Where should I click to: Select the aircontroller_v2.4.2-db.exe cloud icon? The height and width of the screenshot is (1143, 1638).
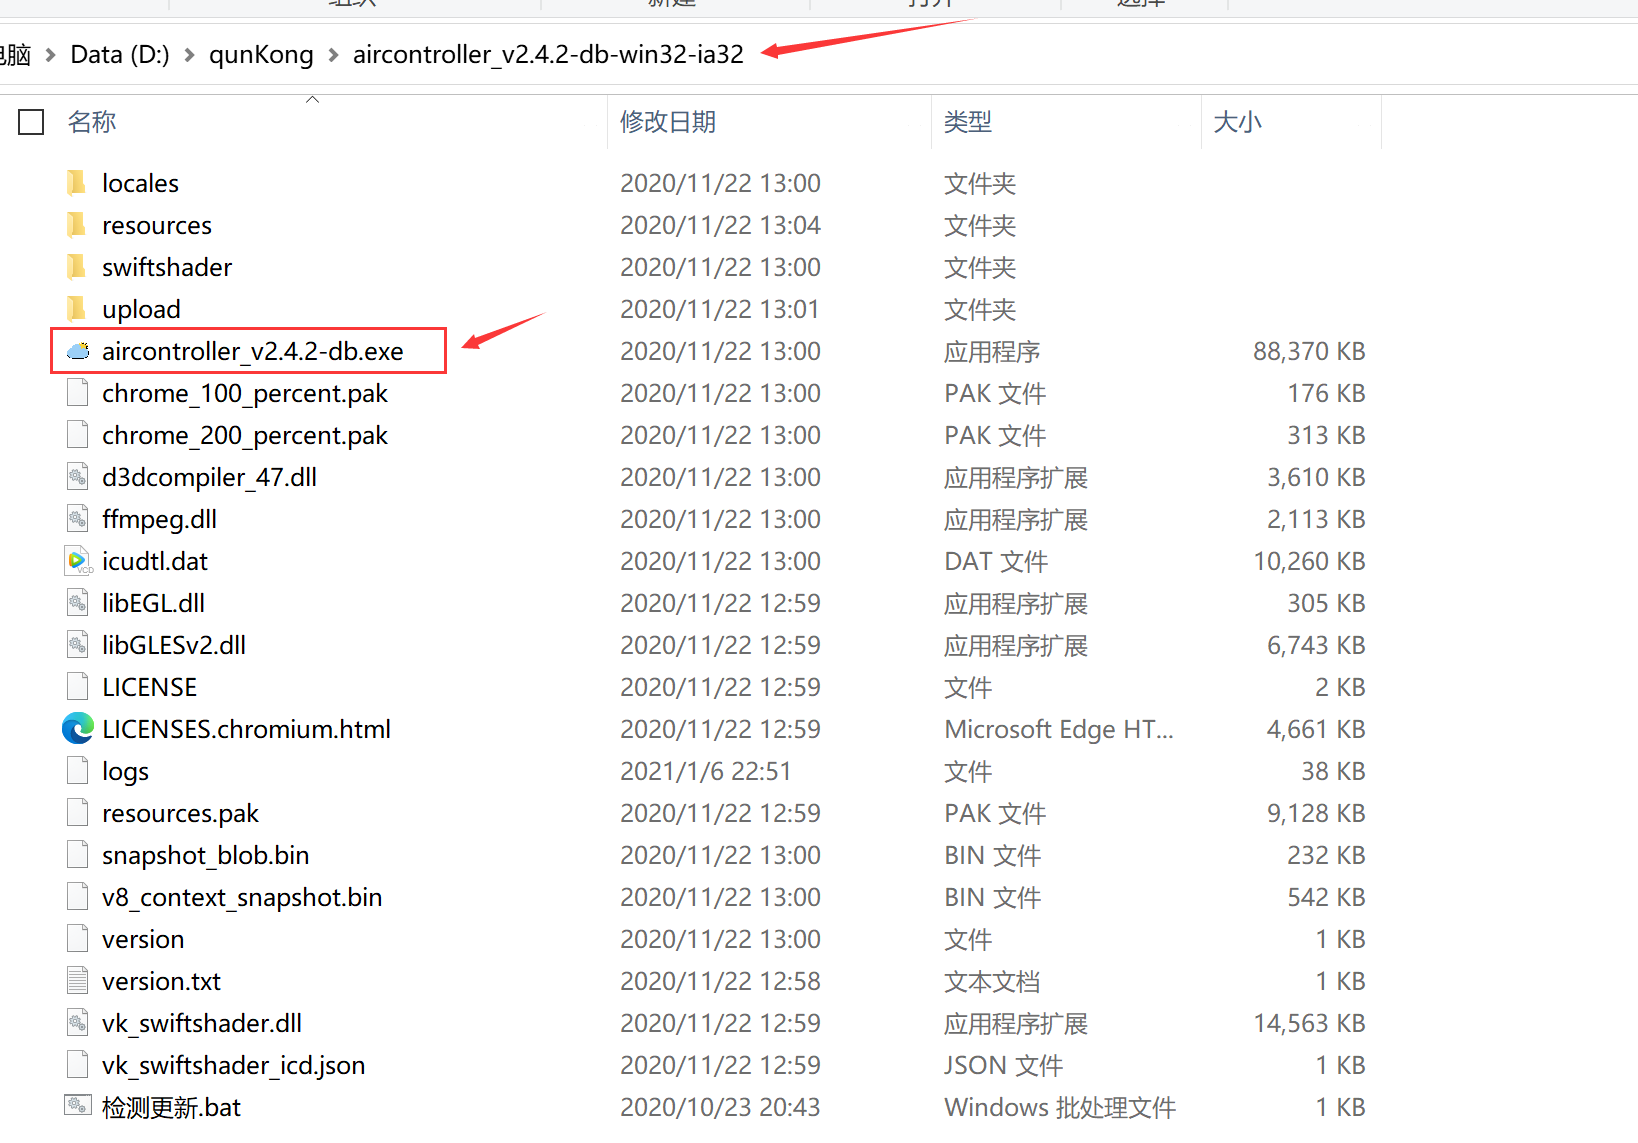click(x=78, y=351)
